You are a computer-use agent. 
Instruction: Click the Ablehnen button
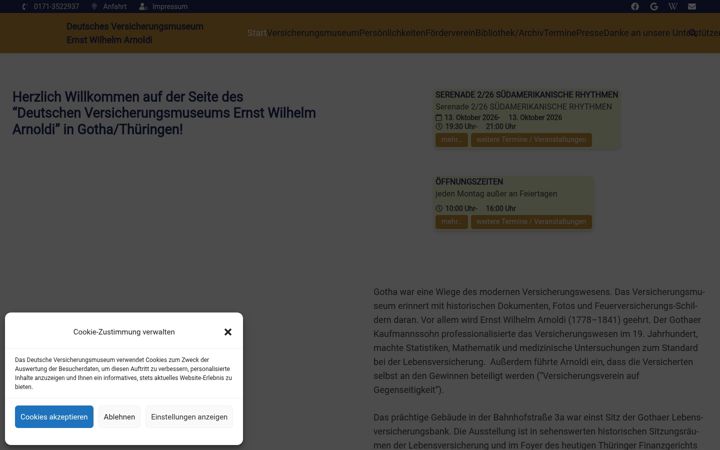(119, 416)
